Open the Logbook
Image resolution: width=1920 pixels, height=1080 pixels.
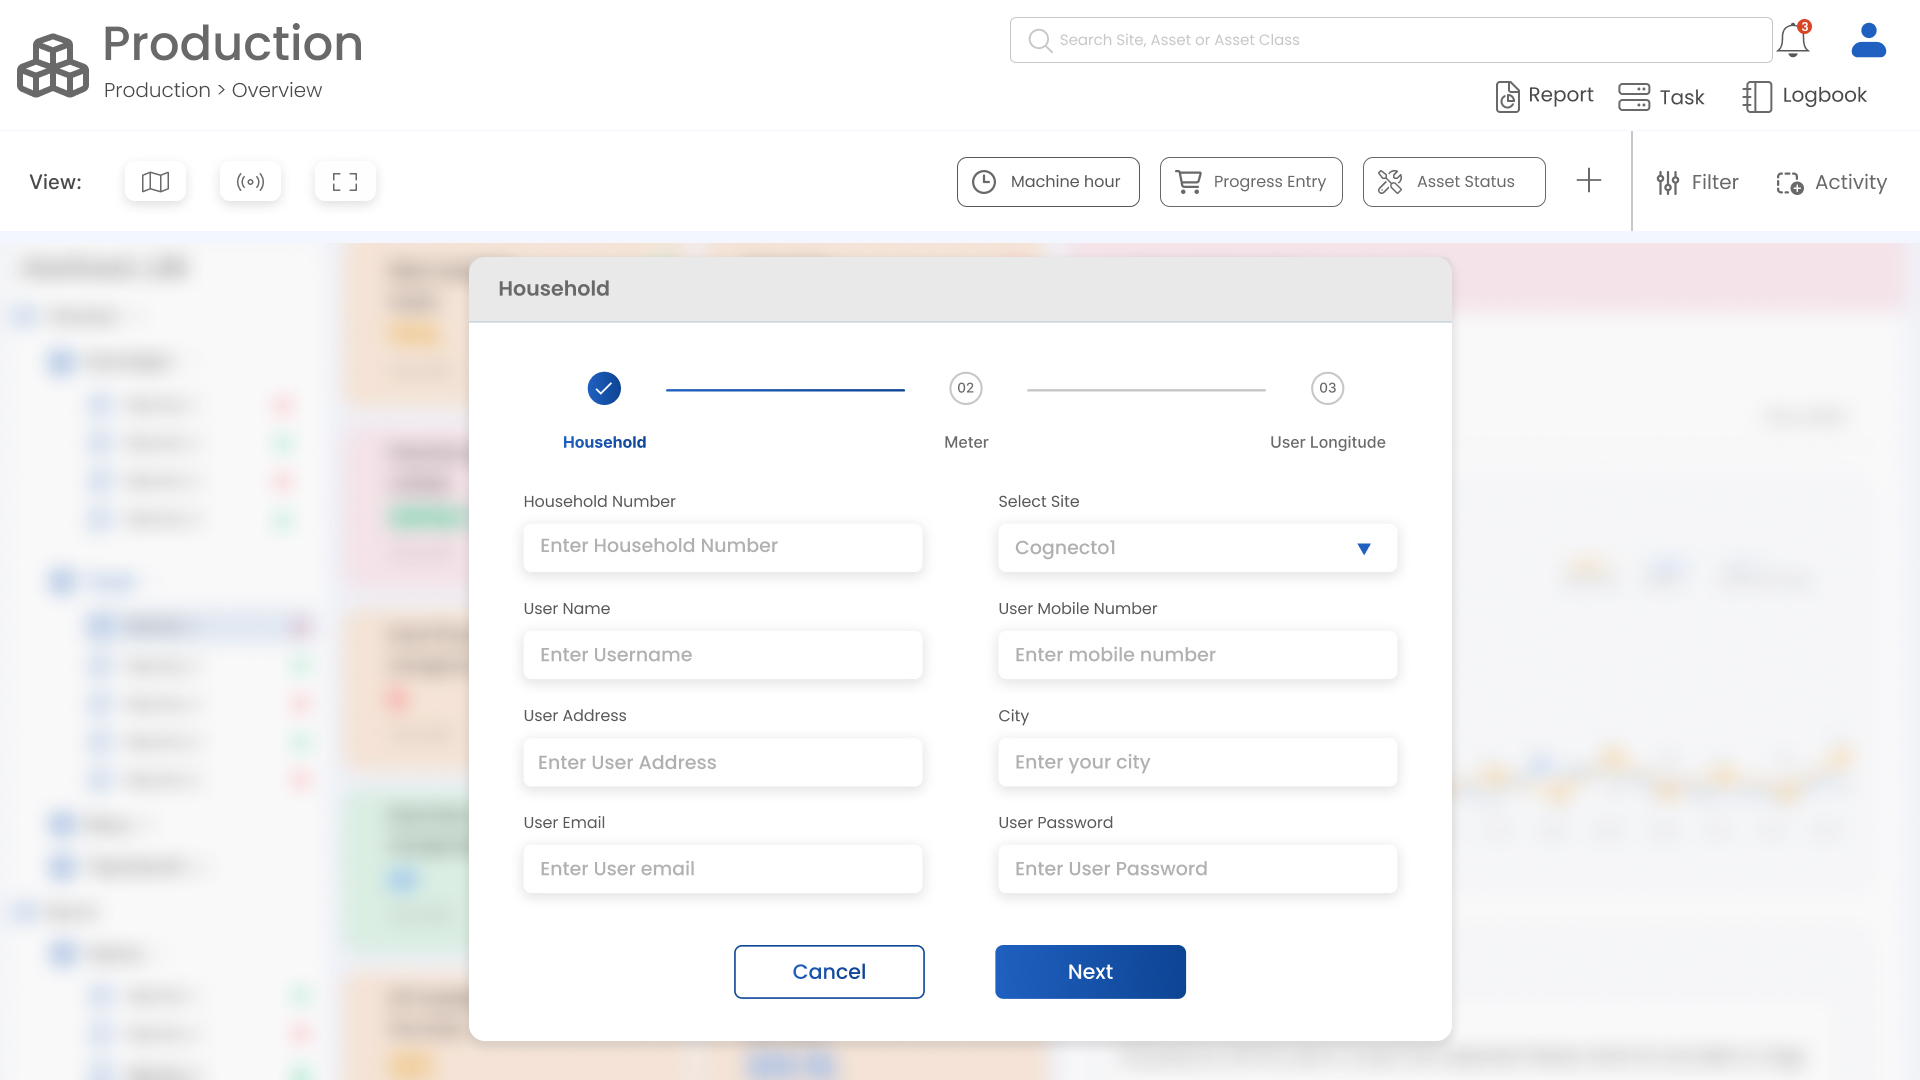(x=1804, y=96)
